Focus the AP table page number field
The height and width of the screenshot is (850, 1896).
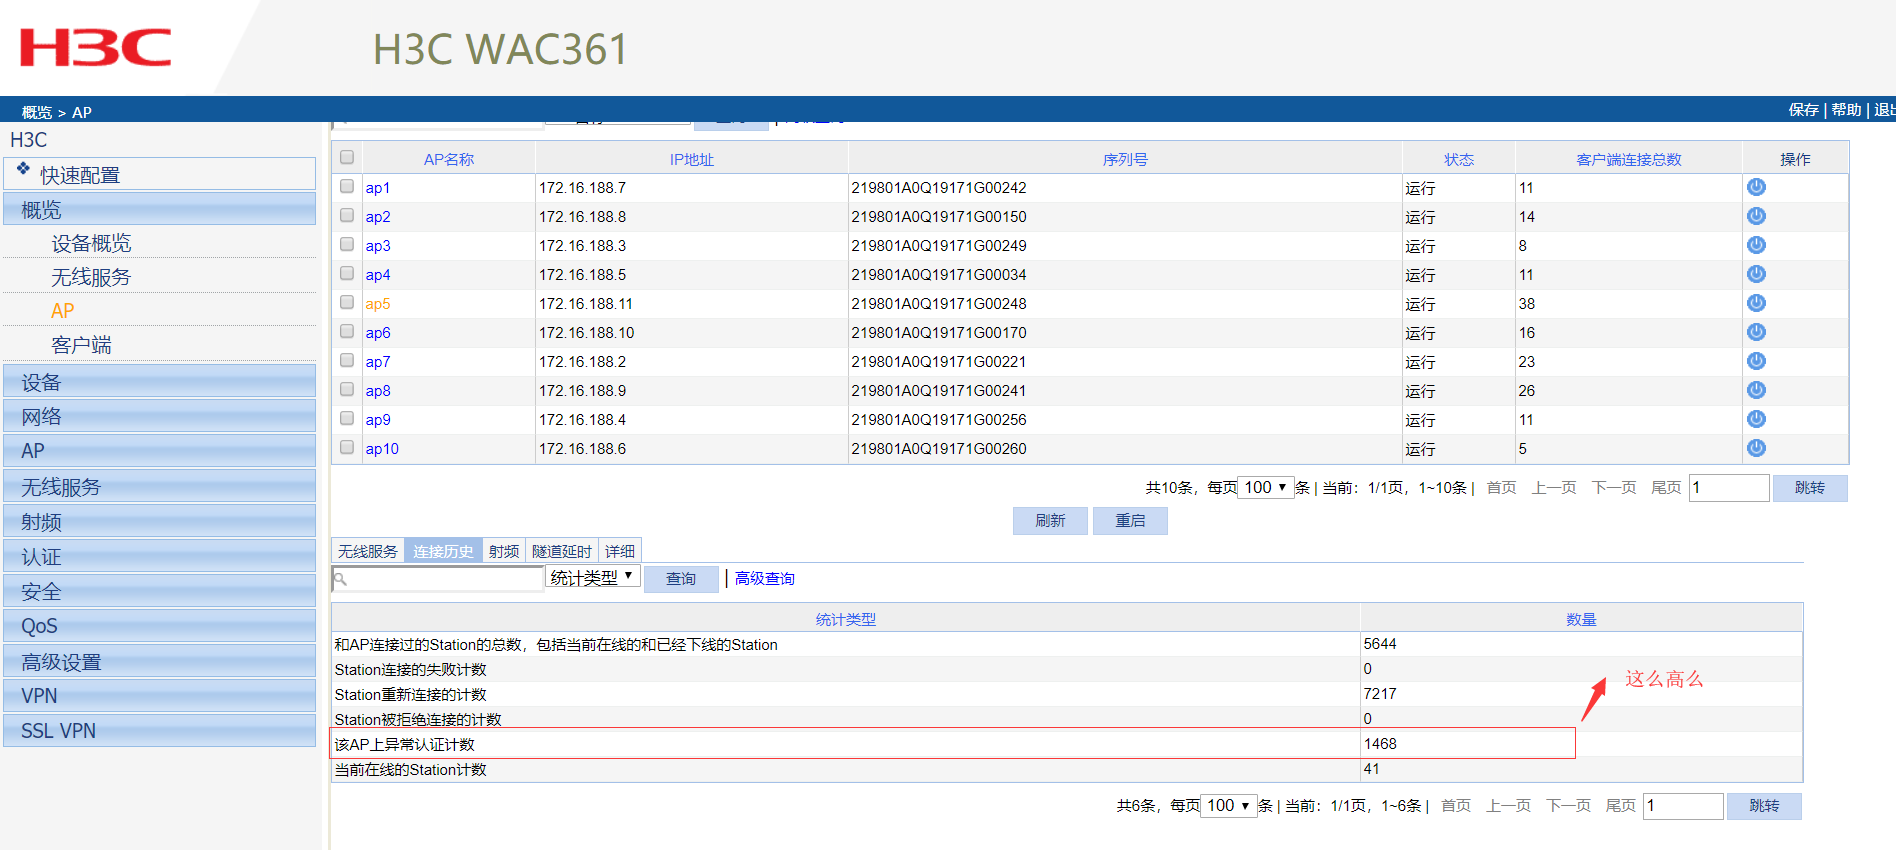pyautogui.click(x=1729, y=487)
